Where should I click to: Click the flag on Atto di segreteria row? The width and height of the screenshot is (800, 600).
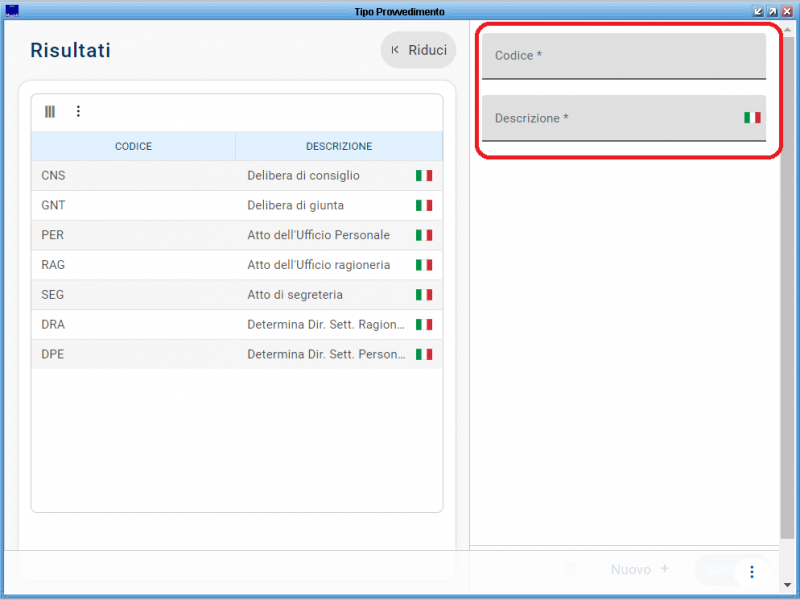click(x=424, y=295)
